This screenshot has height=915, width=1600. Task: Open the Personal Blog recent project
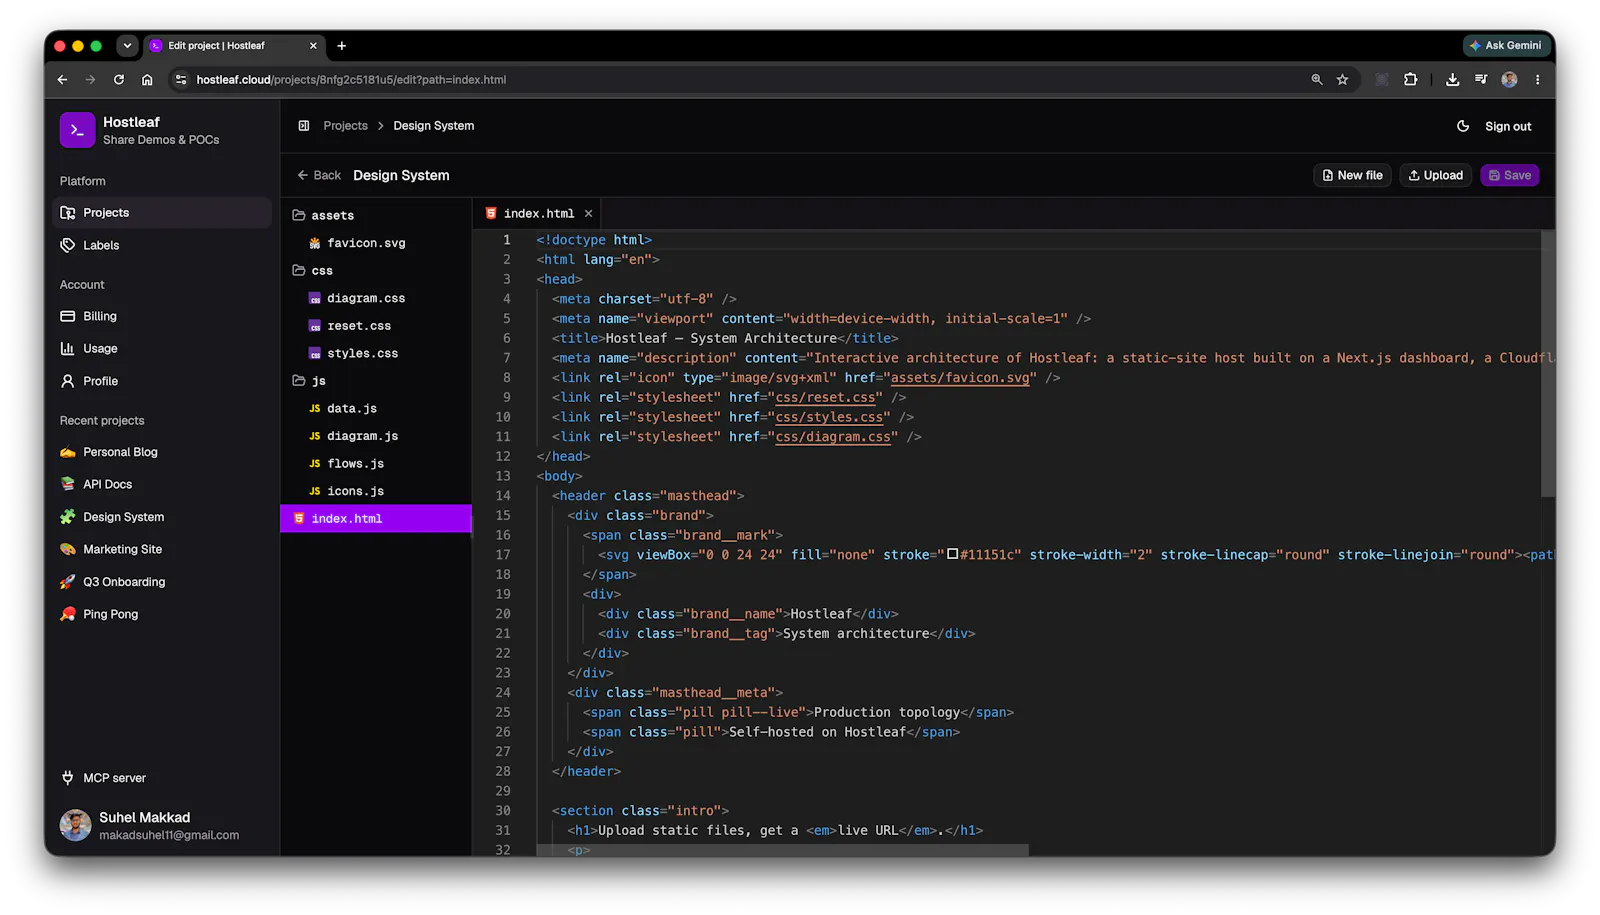(162, 452)
